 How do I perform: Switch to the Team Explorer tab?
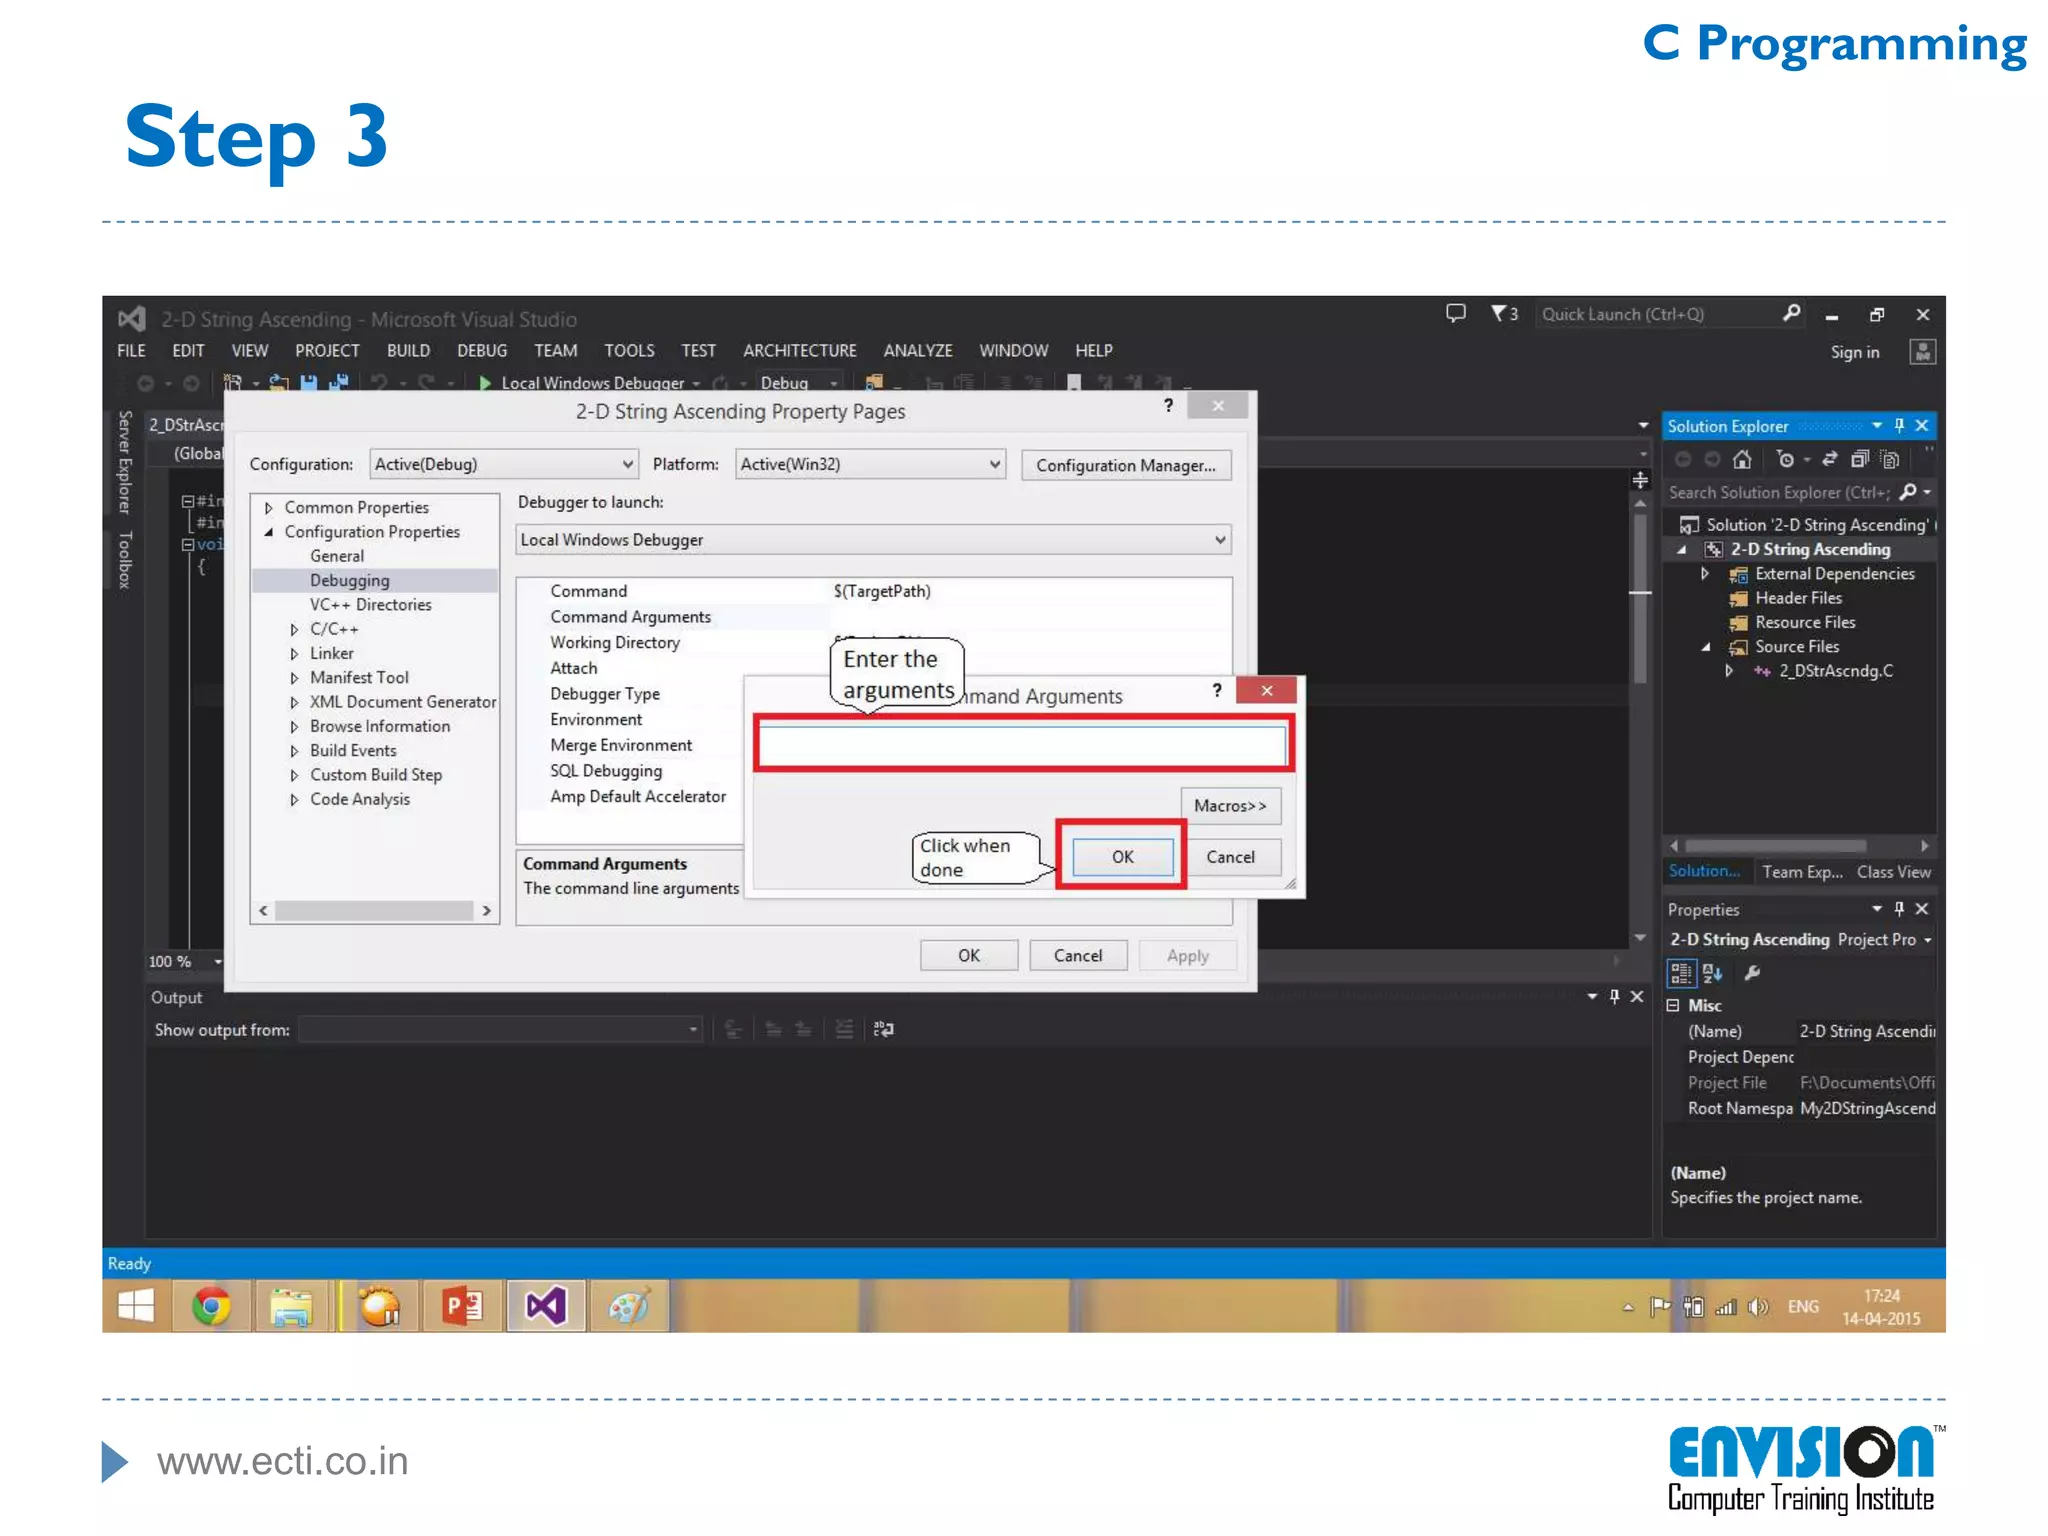tap(1802, 872)
